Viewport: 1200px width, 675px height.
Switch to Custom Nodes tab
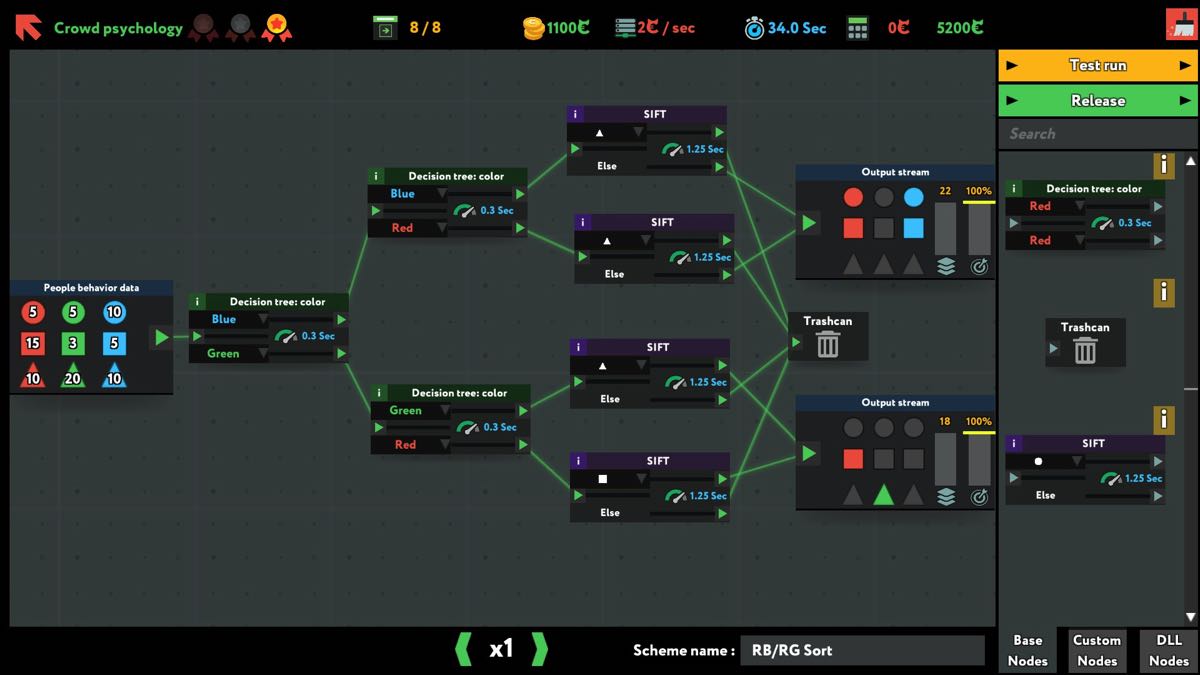click(1097, 650)
